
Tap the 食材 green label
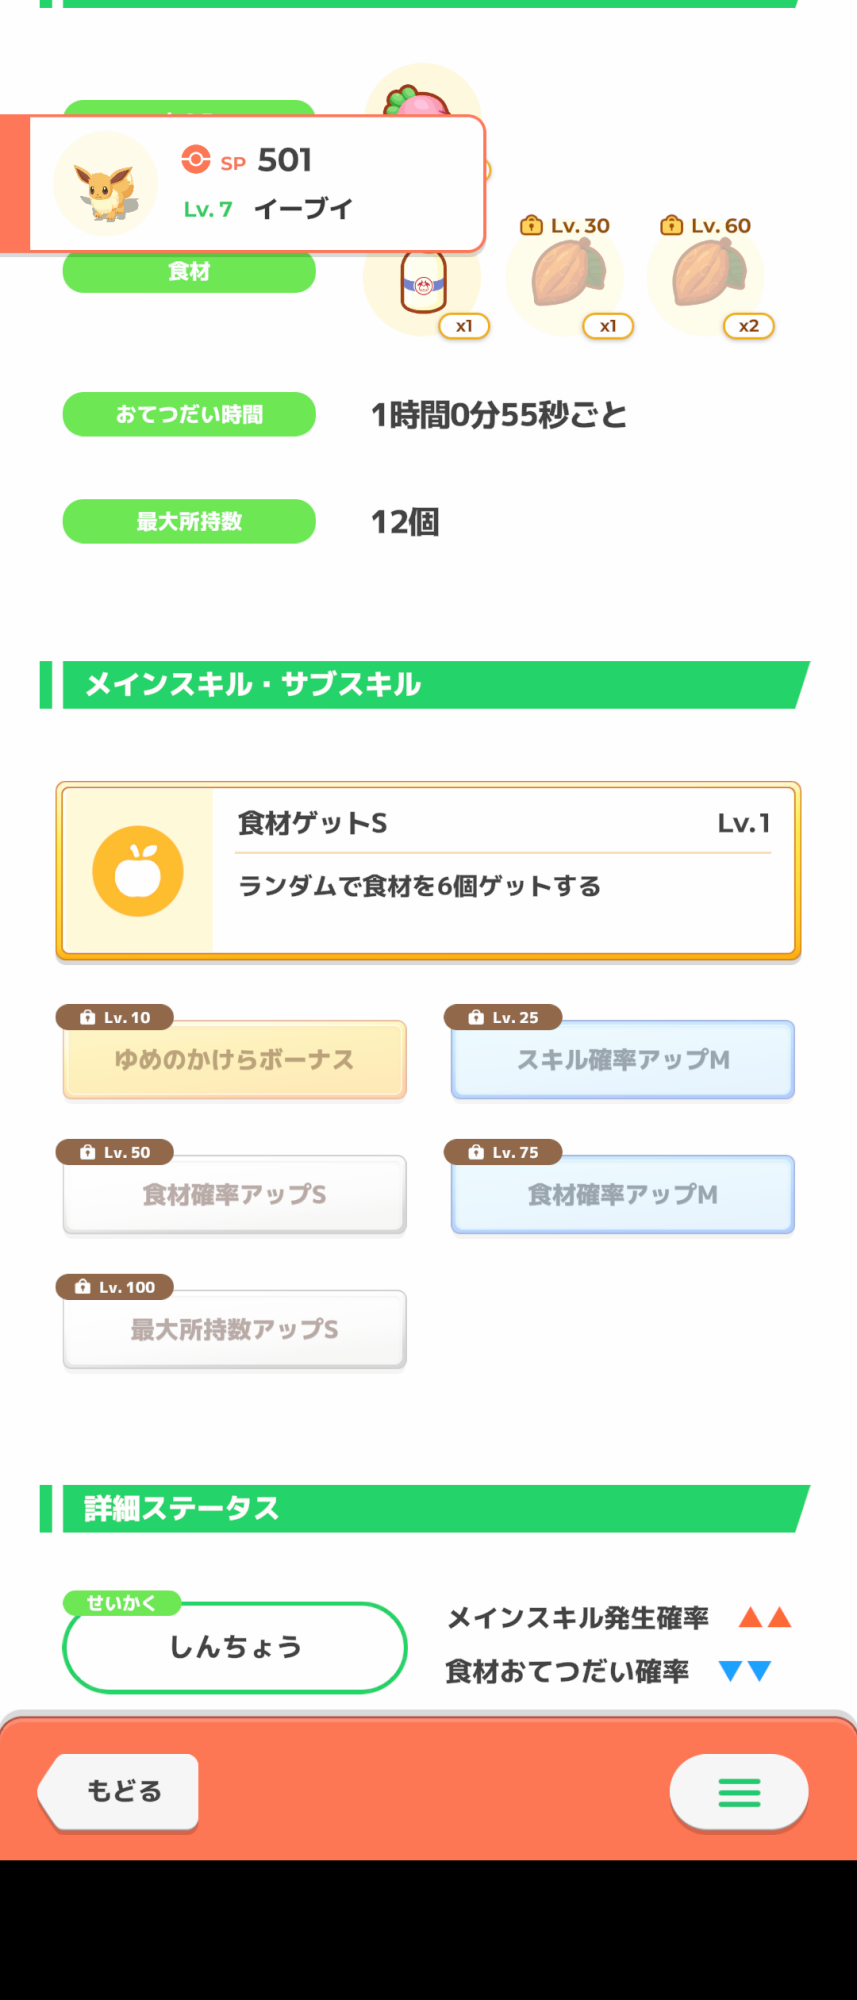coord(189,272)
